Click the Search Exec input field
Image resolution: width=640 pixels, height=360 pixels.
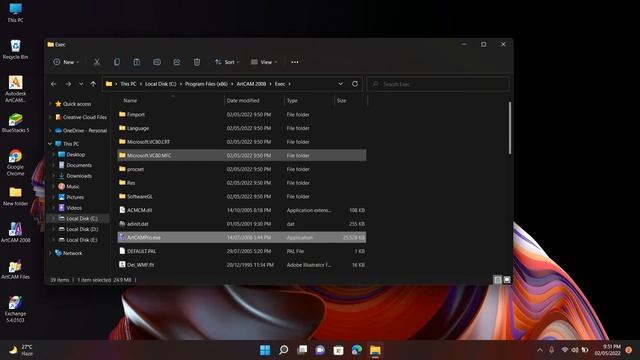438,84
